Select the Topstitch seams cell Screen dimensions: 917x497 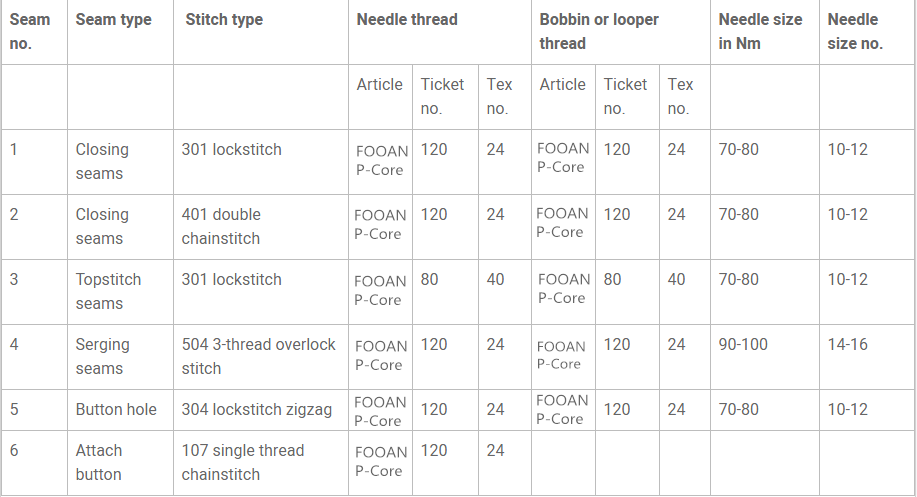pyautogui.click(x=120, y=292)
